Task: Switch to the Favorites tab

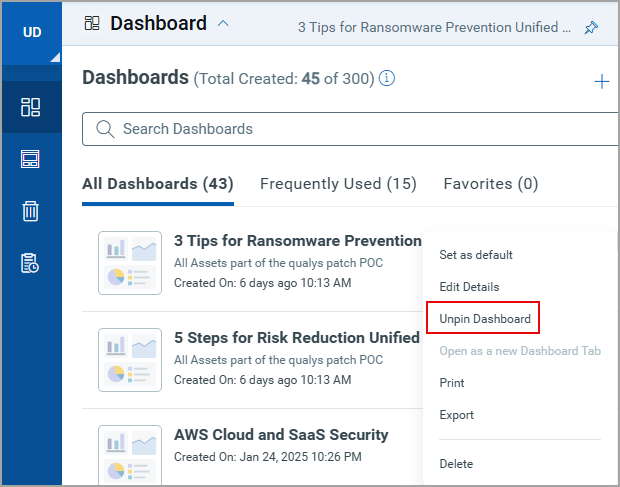Action: [491, 184]
